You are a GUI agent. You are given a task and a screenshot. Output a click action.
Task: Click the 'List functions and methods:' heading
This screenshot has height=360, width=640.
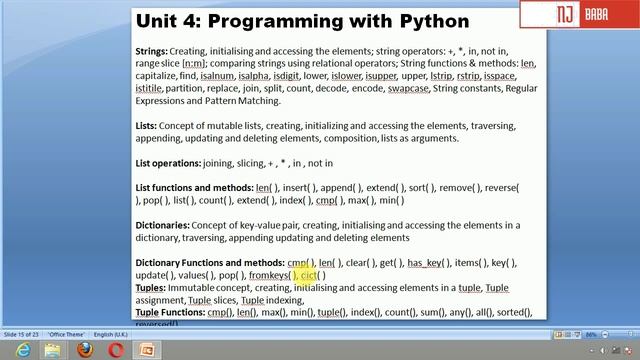click(x=194, y=188)
